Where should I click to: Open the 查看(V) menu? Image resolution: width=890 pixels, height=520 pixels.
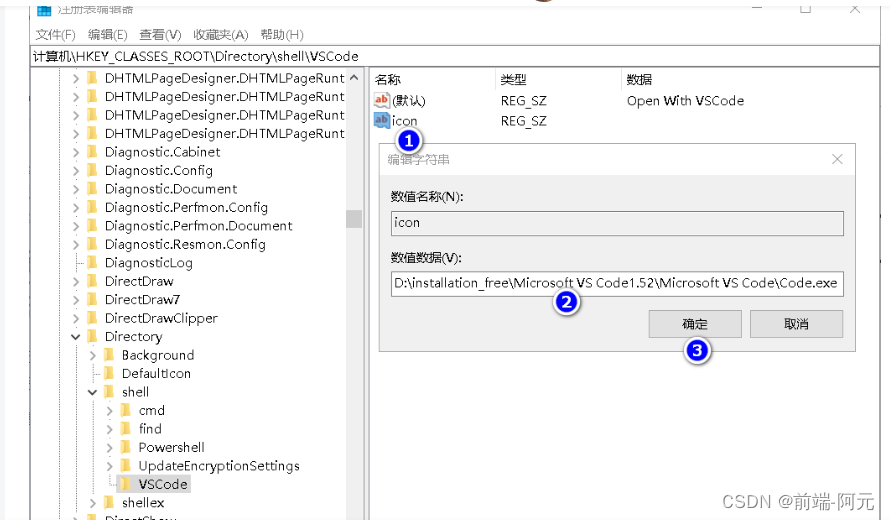point(160,35)
